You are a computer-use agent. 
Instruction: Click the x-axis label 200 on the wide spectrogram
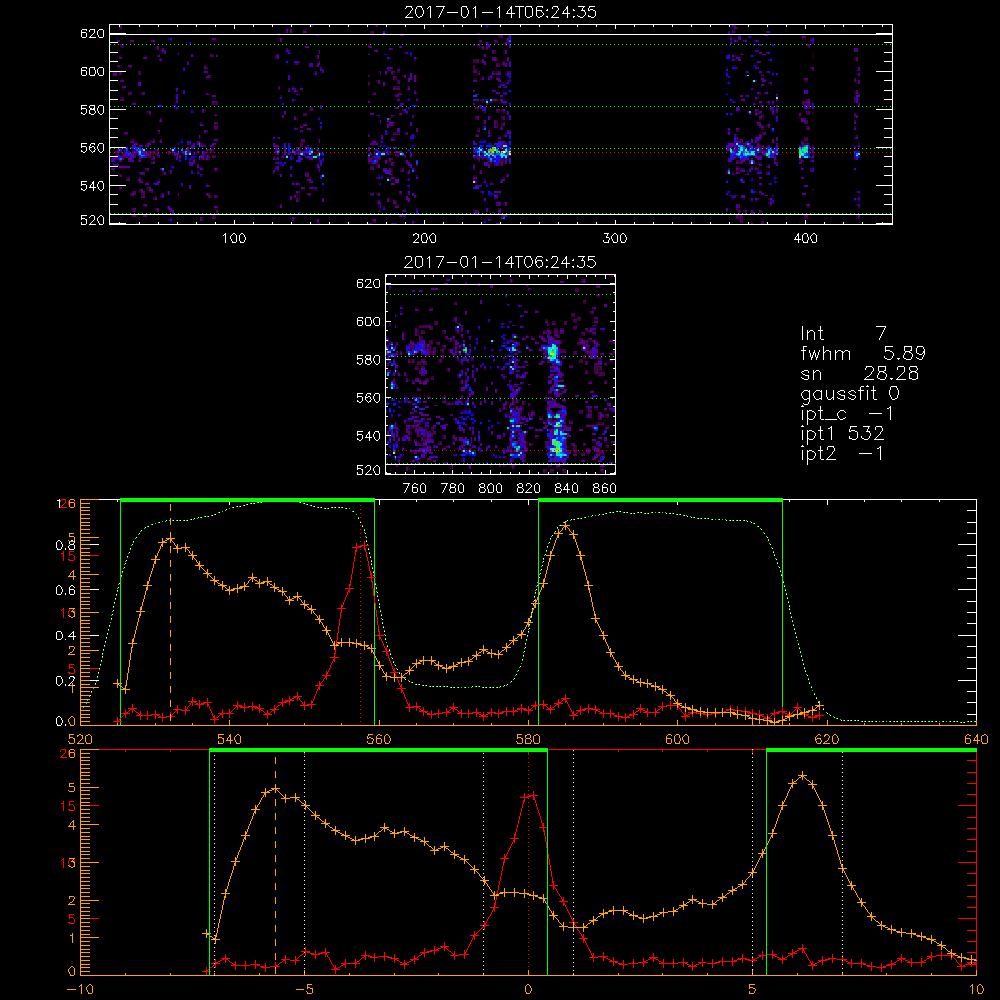pos(424,239)
